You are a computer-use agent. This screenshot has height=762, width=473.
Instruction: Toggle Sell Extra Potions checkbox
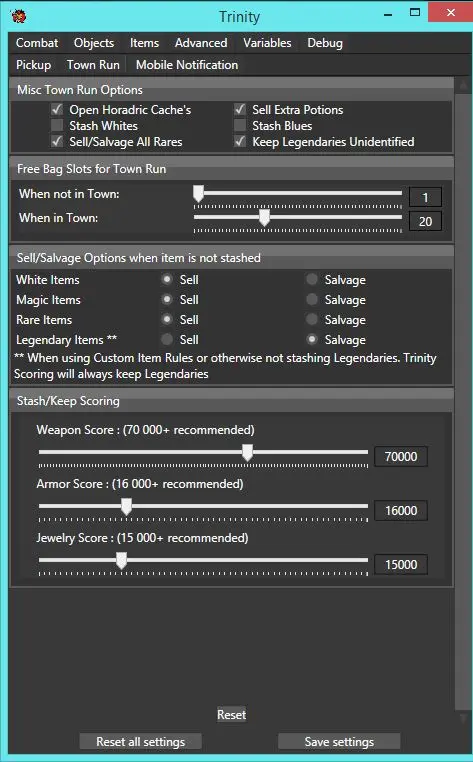(240, 109)
